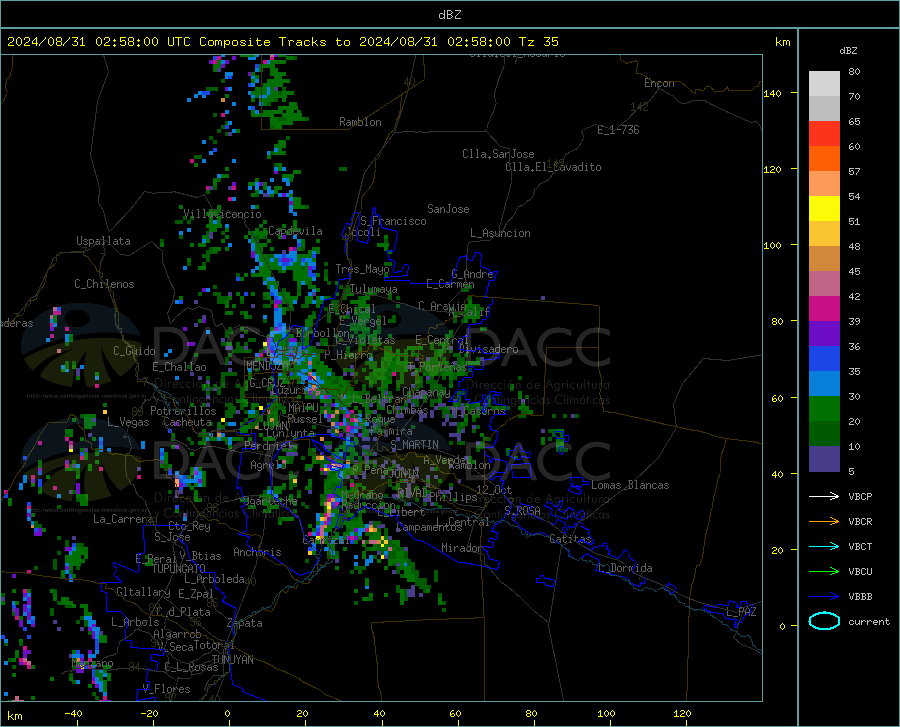The image size is (900, 727).
Task: Click the green VBCU arrow icon
Action: [x=824, y=572]
